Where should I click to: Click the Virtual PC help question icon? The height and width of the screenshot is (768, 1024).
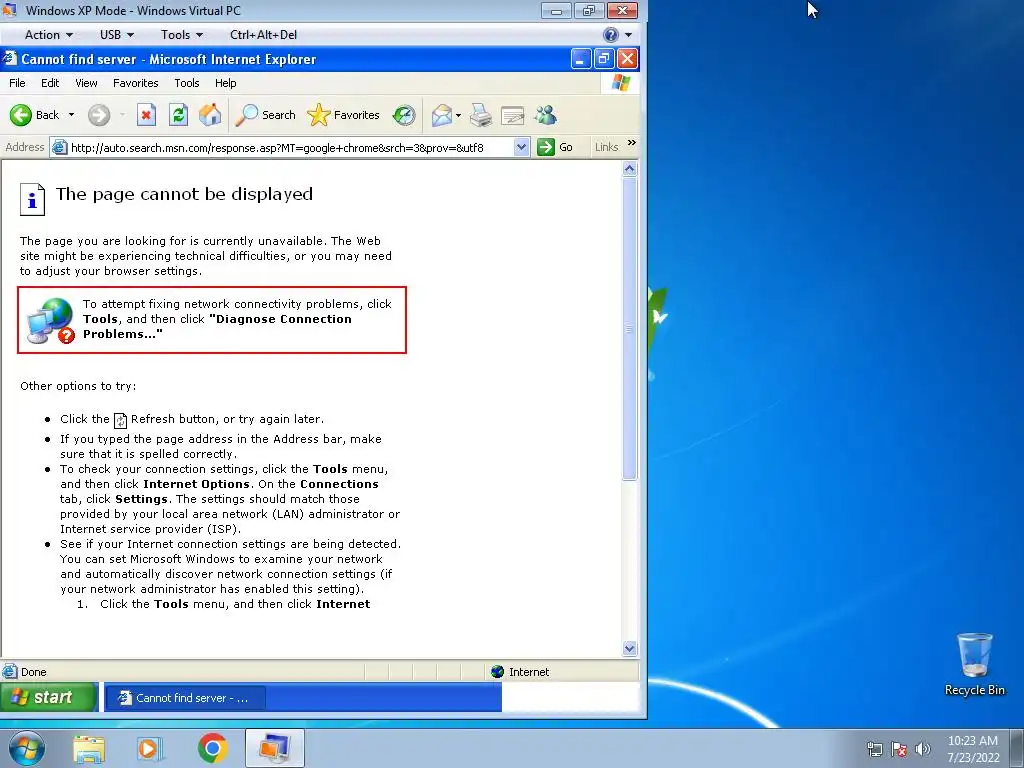611,35
